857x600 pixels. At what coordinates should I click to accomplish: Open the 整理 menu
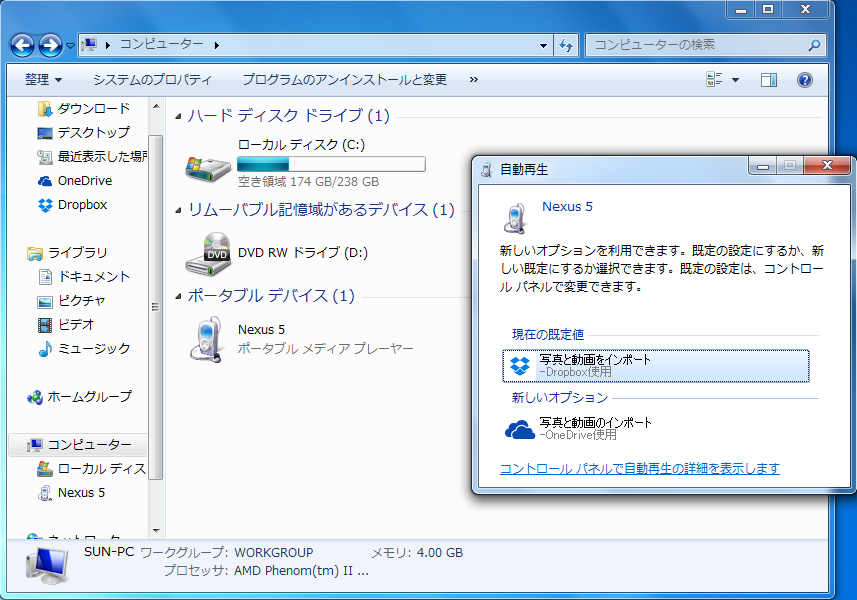43,80
